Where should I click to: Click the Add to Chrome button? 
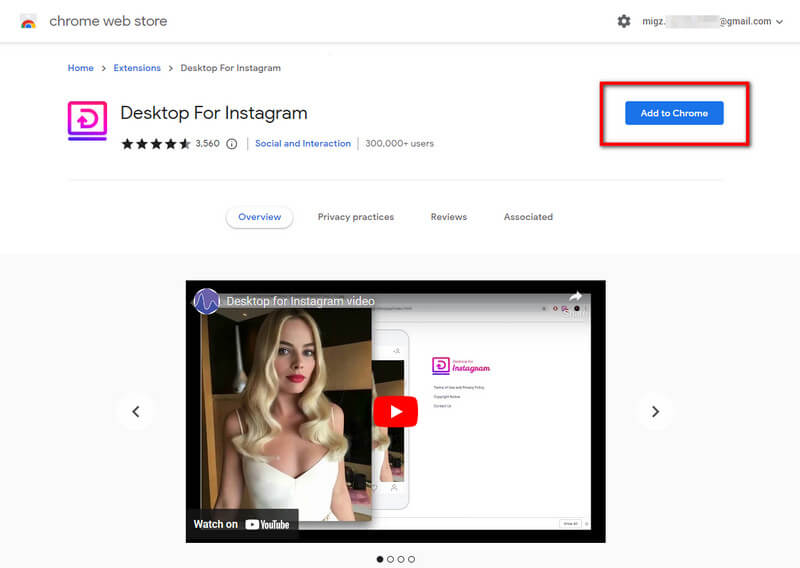(674, 113)
